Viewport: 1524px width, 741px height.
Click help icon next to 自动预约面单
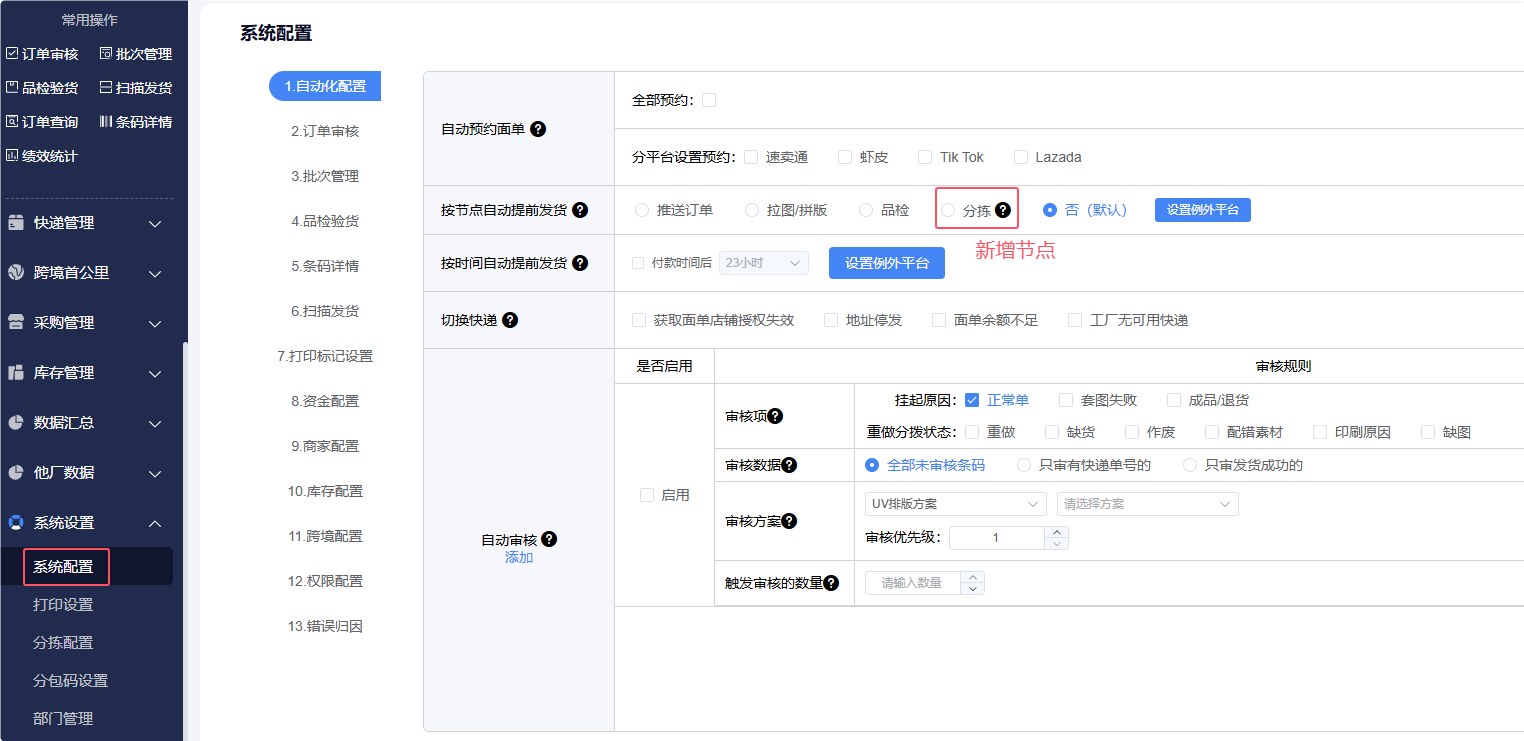[x=538, y=129]
